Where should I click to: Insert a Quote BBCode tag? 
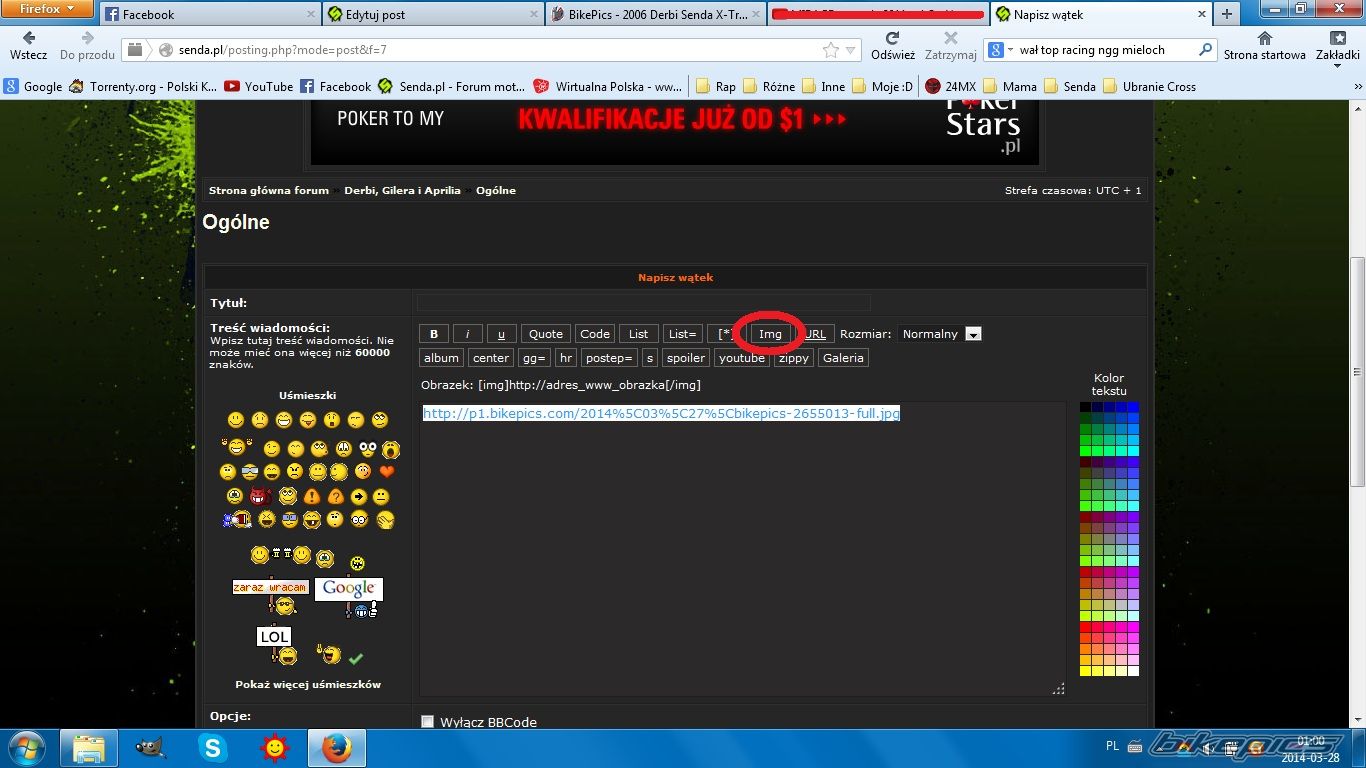coord(546,334)
